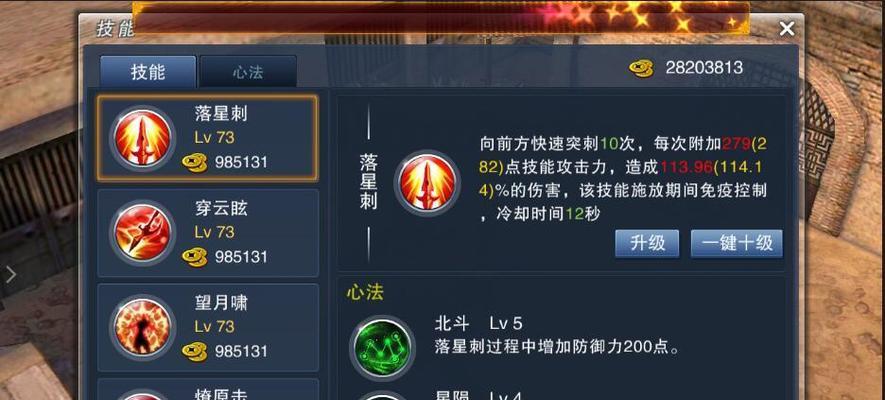Click the 升级 button
The height and width of the screenshot is (400, 885).
[647, 243]
